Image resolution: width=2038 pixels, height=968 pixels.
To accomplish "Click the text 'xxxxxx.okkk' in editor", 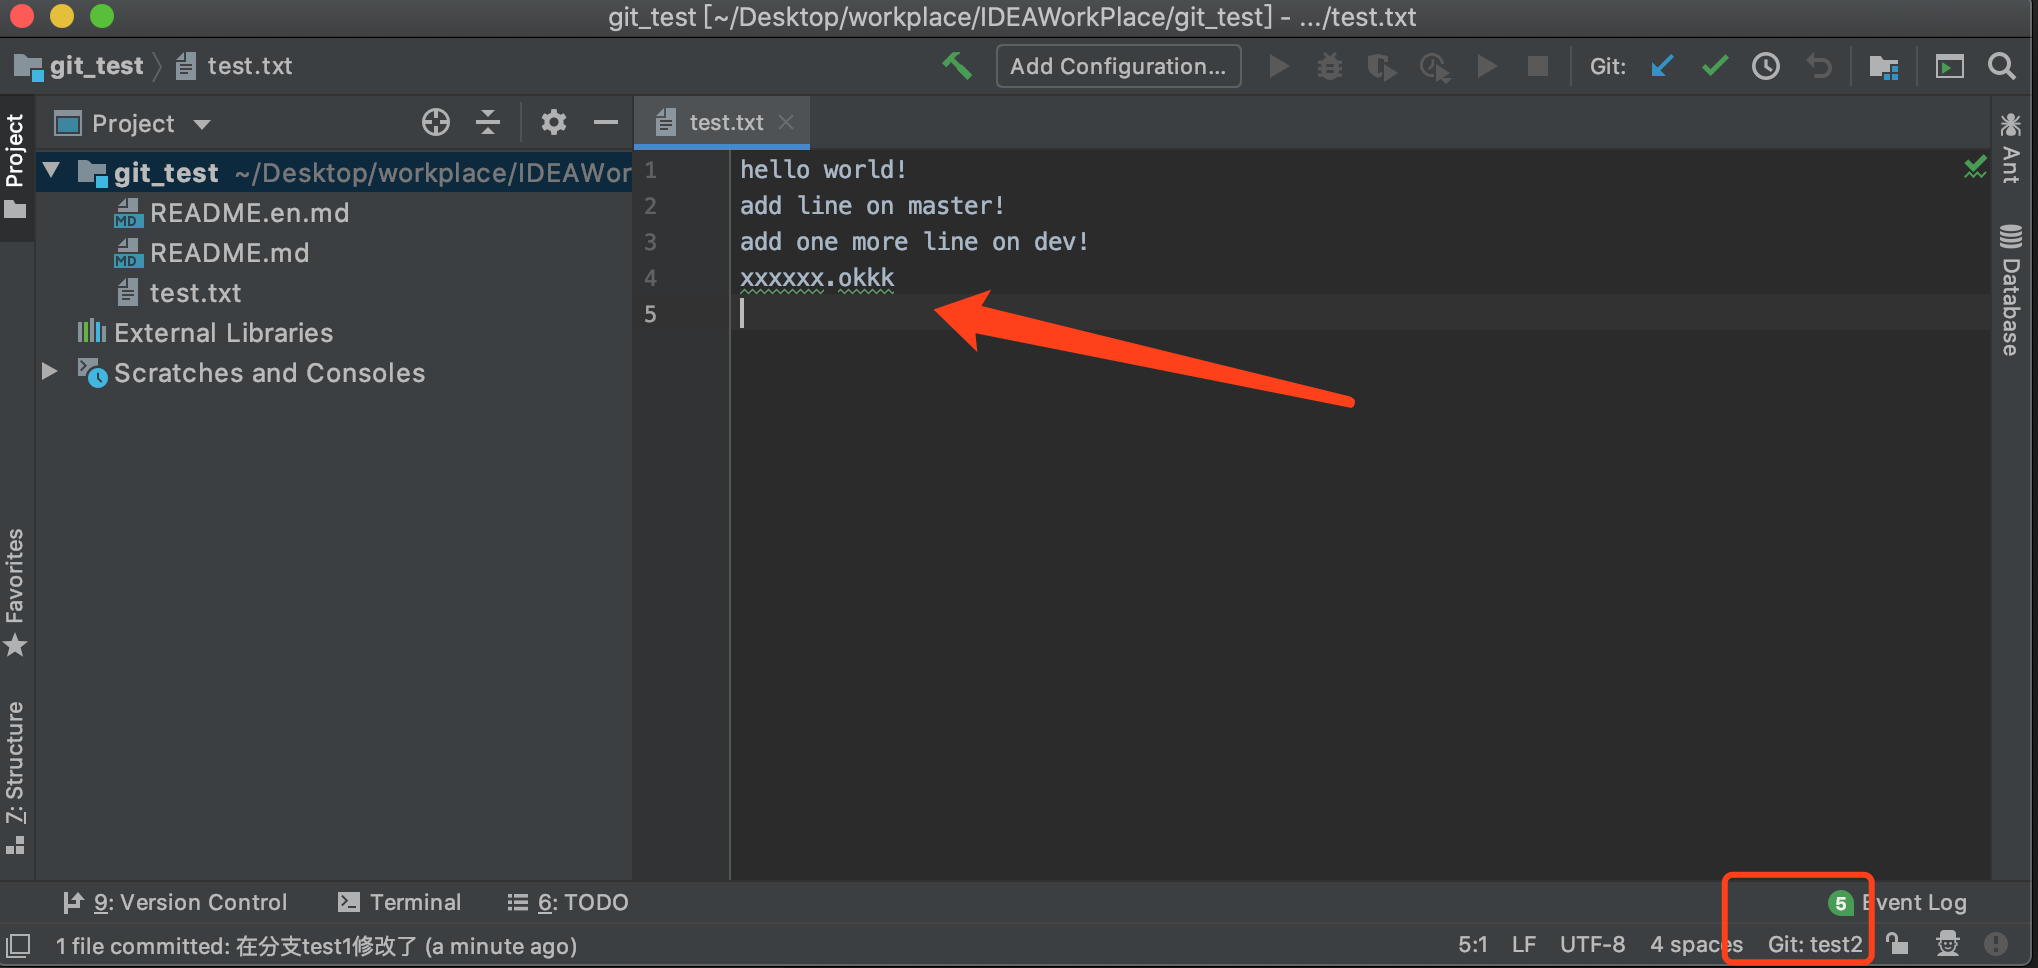I will pyautogui.click(x=817, y=277).
